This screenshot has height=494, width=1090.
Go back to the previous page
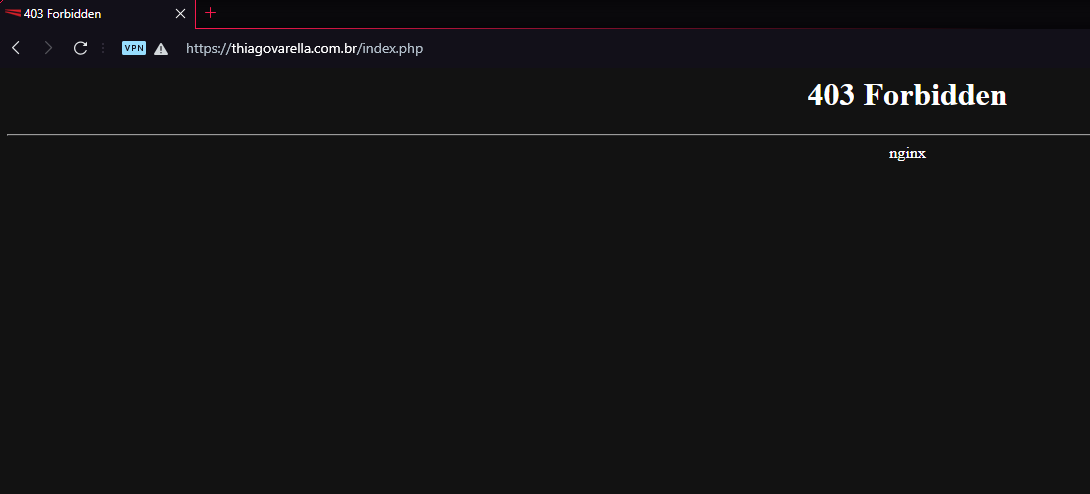pos(16,48)
